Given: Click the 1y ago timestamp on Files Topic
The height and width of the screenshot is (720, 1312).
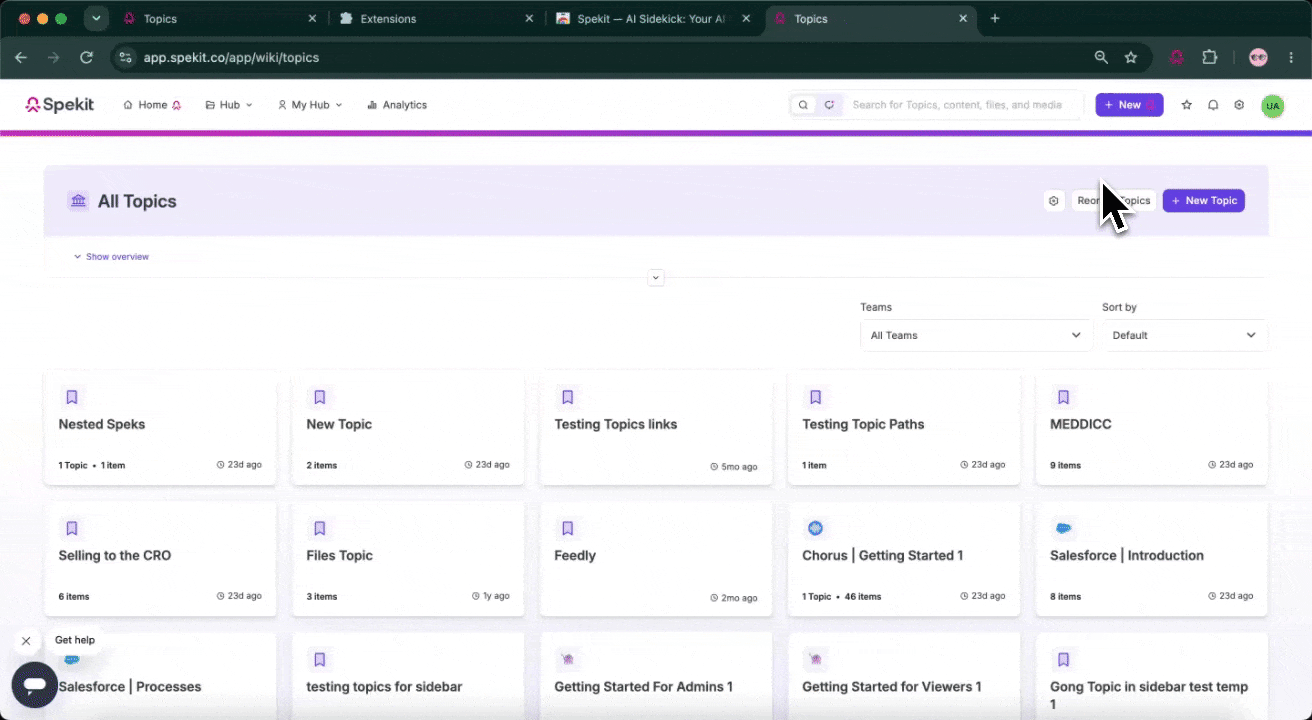Looking at the screenshot, I should point(491,597).
